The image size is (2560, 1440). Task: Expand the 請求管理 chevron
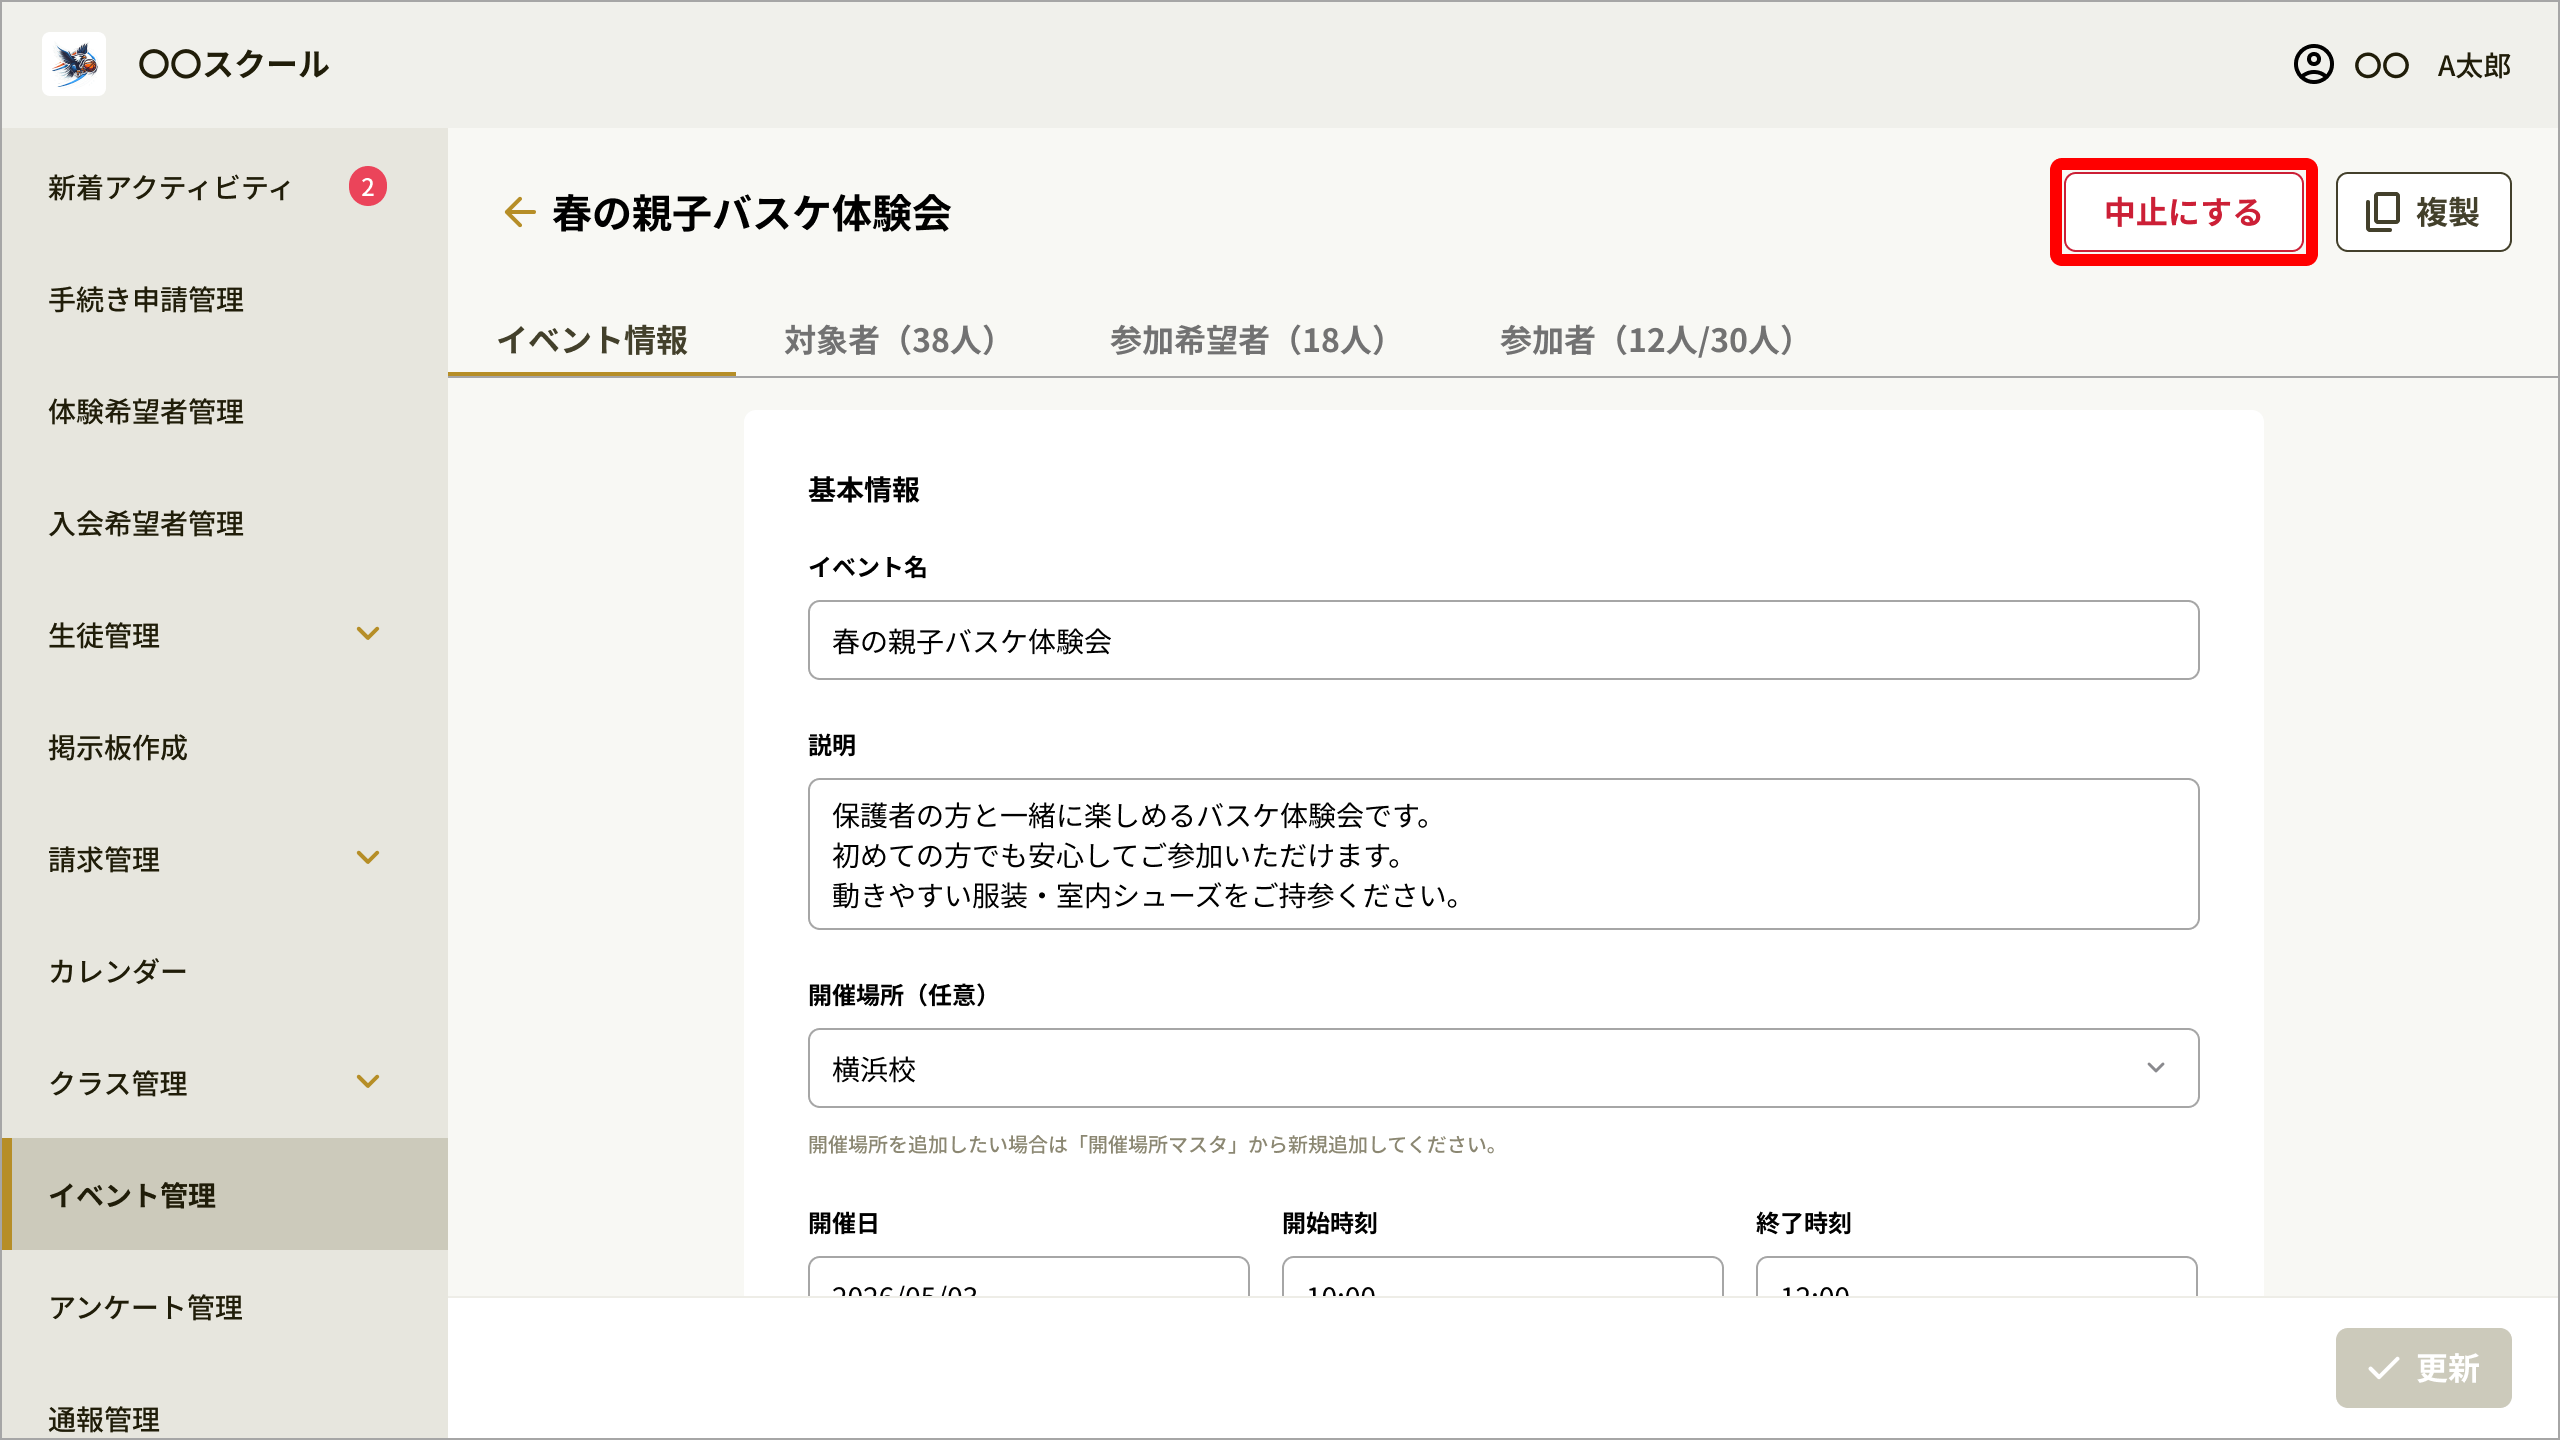(x=368, y=858)
